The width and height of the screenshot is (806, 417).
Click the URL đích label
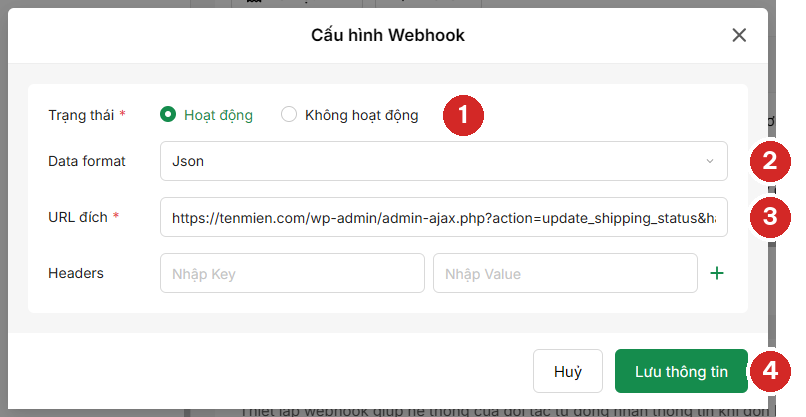point(78,217)
